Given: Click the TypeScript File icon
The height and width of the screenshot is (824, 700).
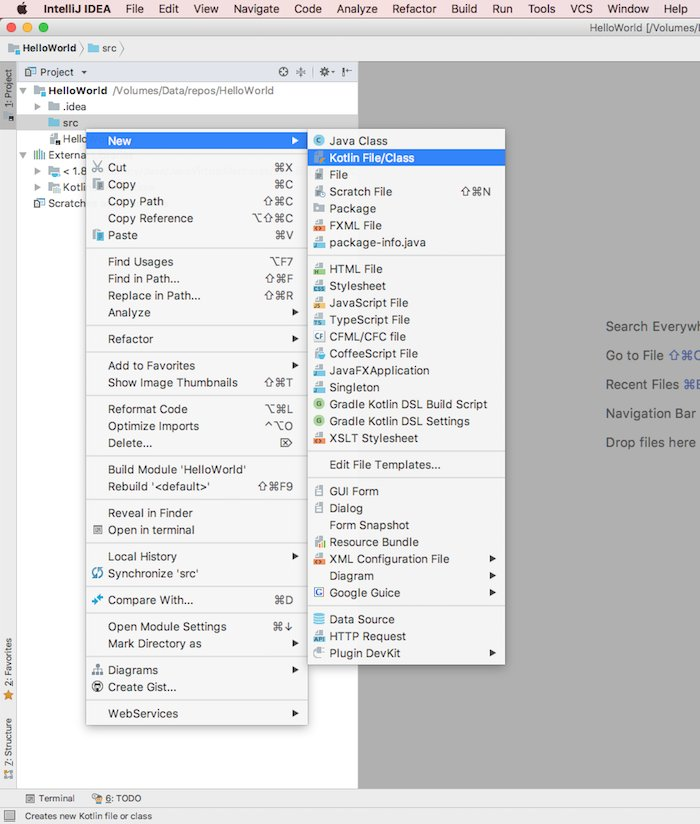Looking at the screenshot, I should [318, 320].
